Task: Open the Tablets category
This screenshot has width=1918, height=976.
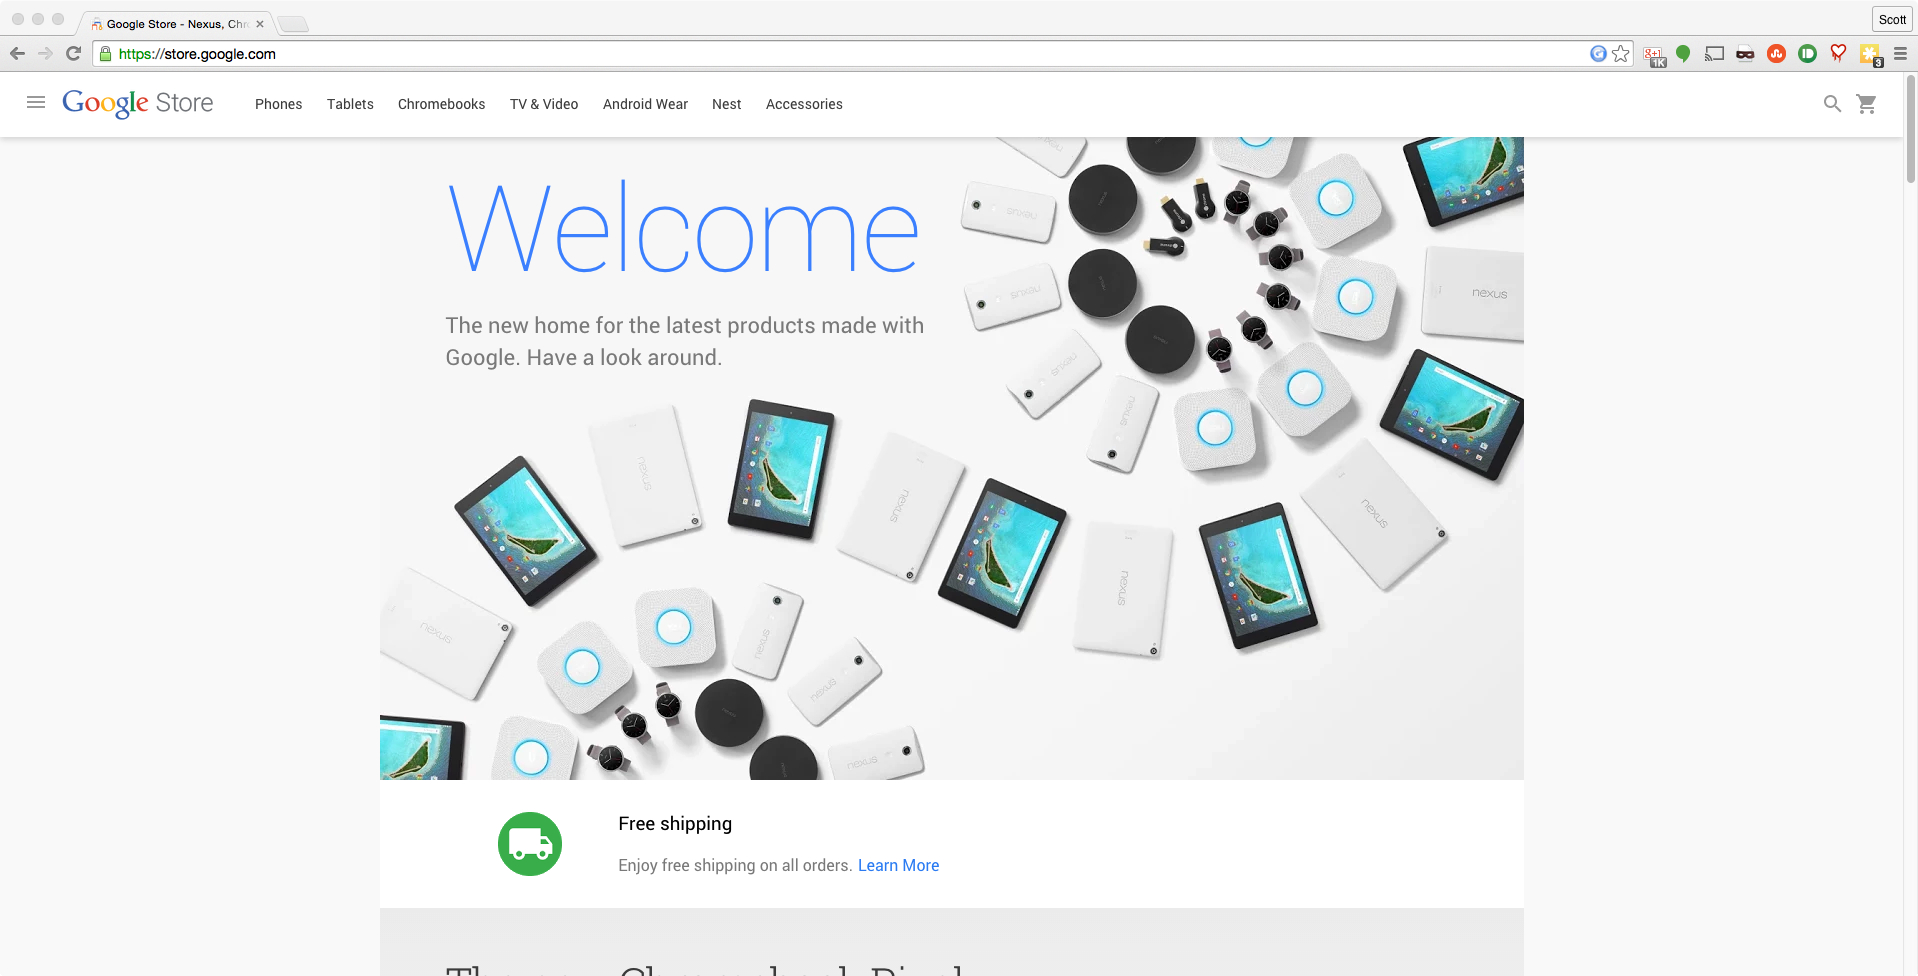Action: coord(350,104)
